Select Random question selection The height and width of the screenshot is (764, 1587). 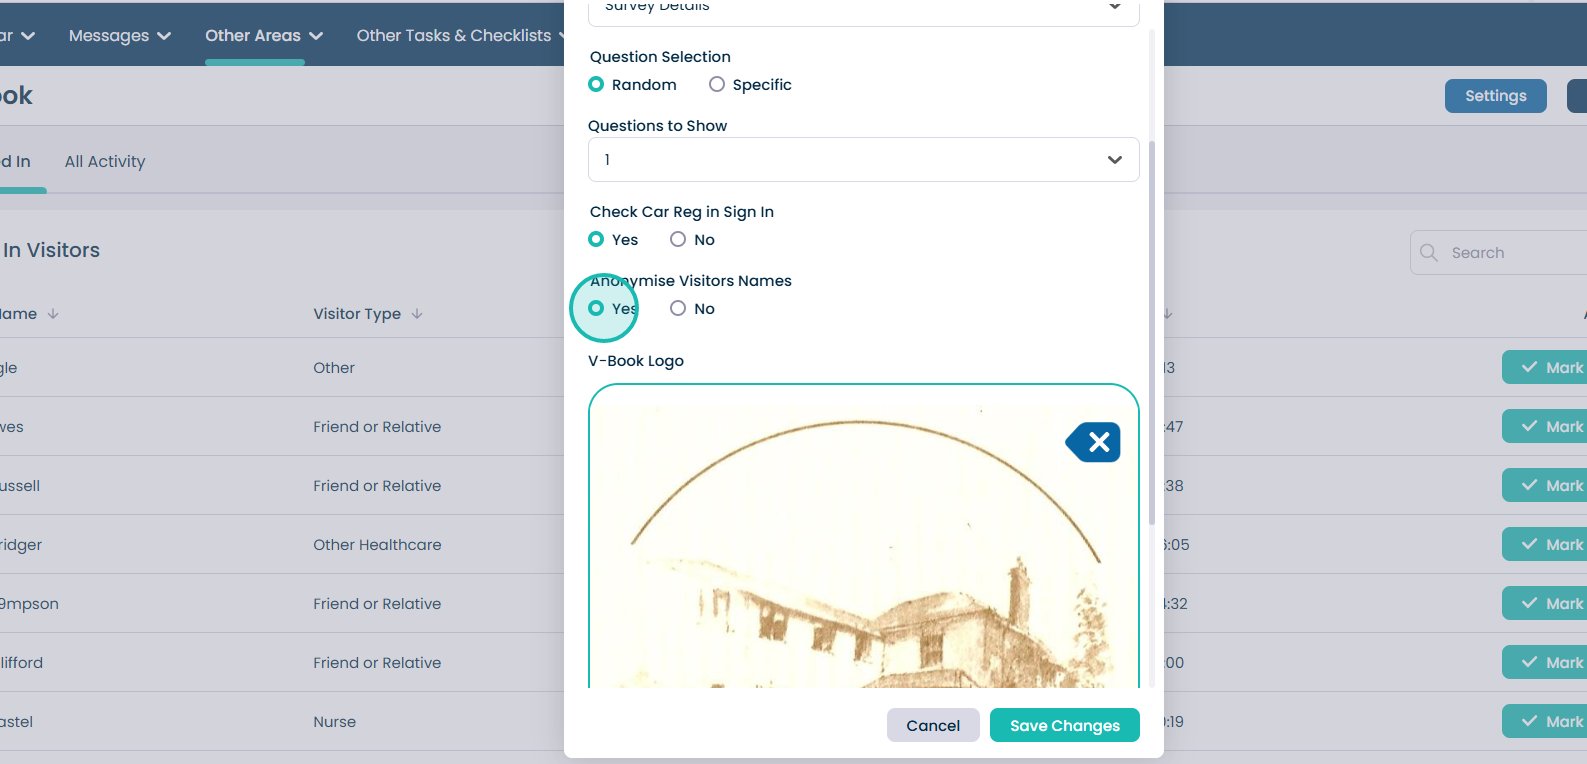[x=596, y=85]
